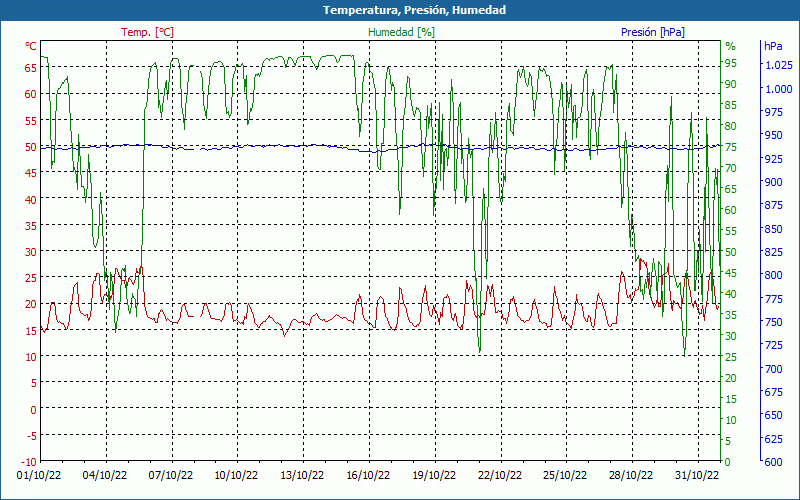Click the -5 value on temperature axis
The image size is (800, 500).
pyautogui.click(x=31, y=436)
